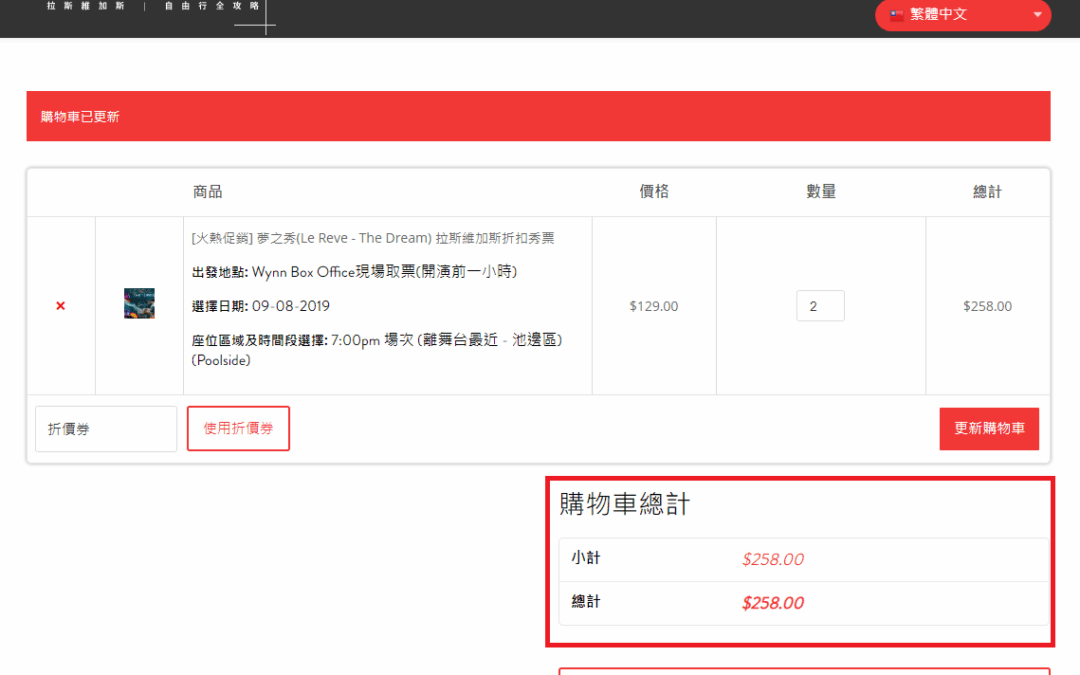
Task: Expand the language dropdown arrow
Action: pyautogui.click(x=1037, y=15)
